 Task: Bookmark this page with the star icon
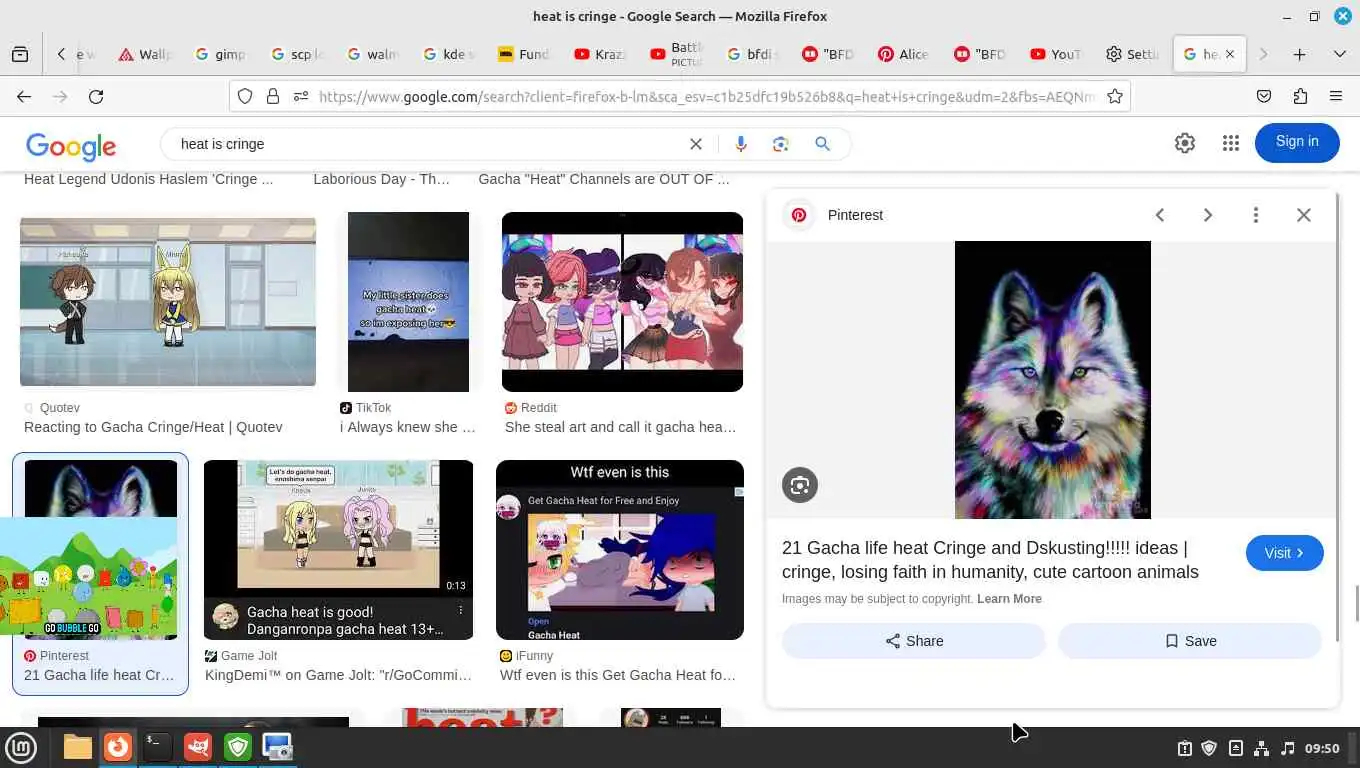(1114, 96)
